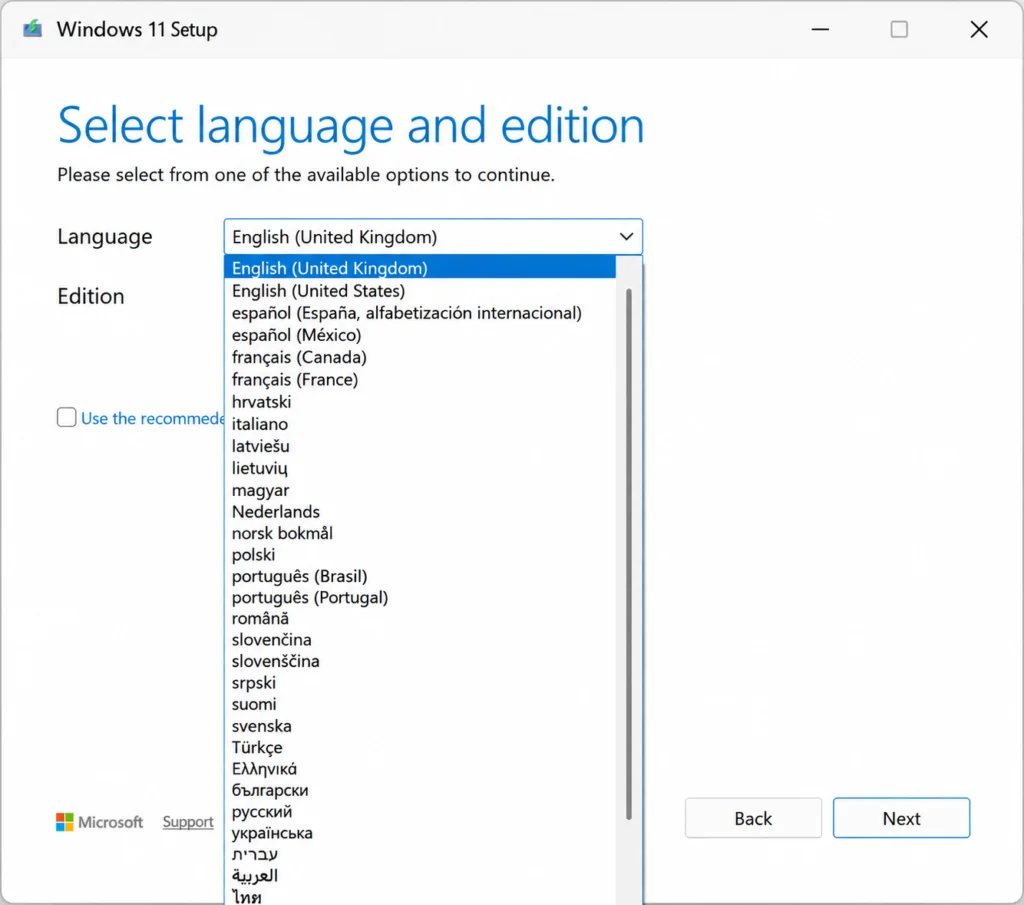Close the Windows 11 Setup window

pyautogui.click(x=979, y=29)
